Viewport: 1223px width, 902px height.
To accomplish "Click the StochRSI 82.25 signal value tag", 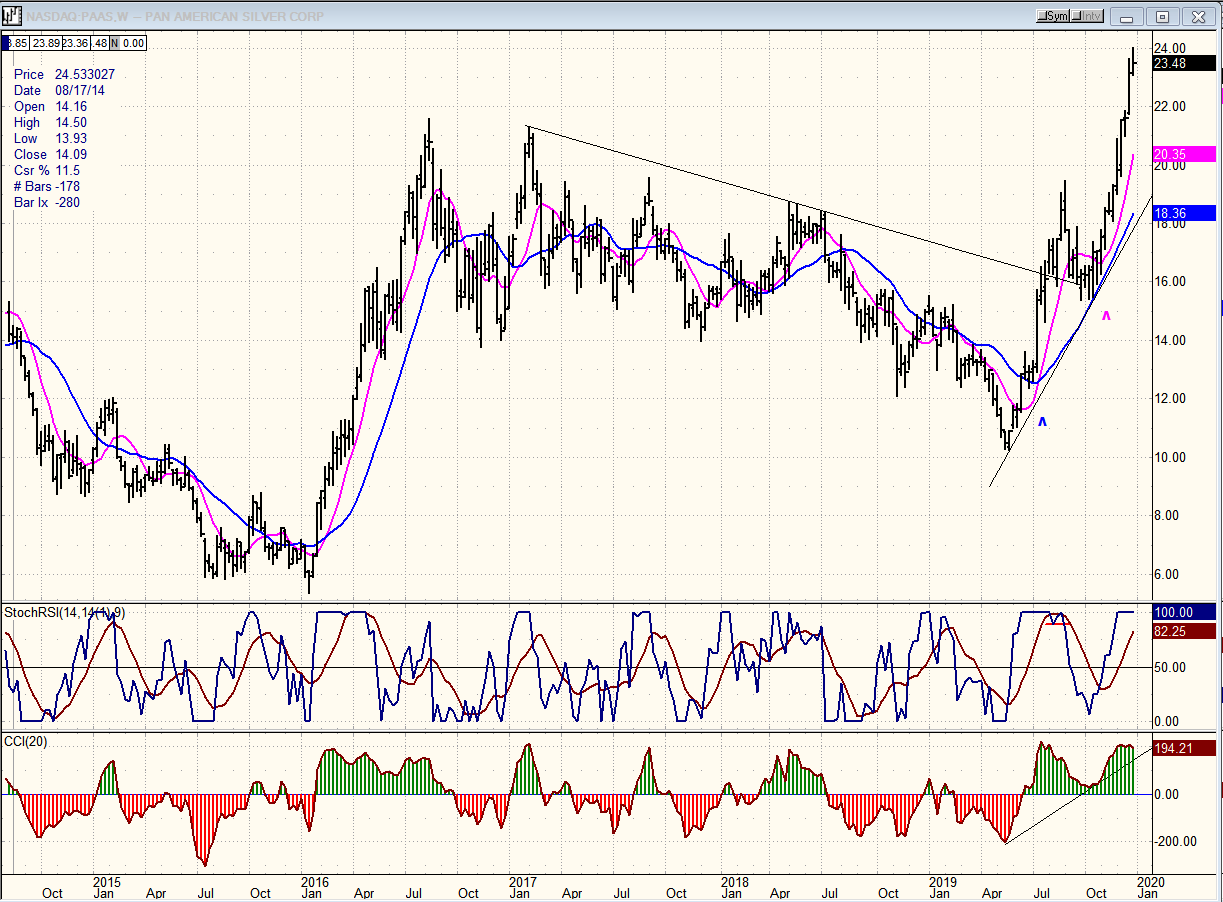I will (x=1183, y=631).
